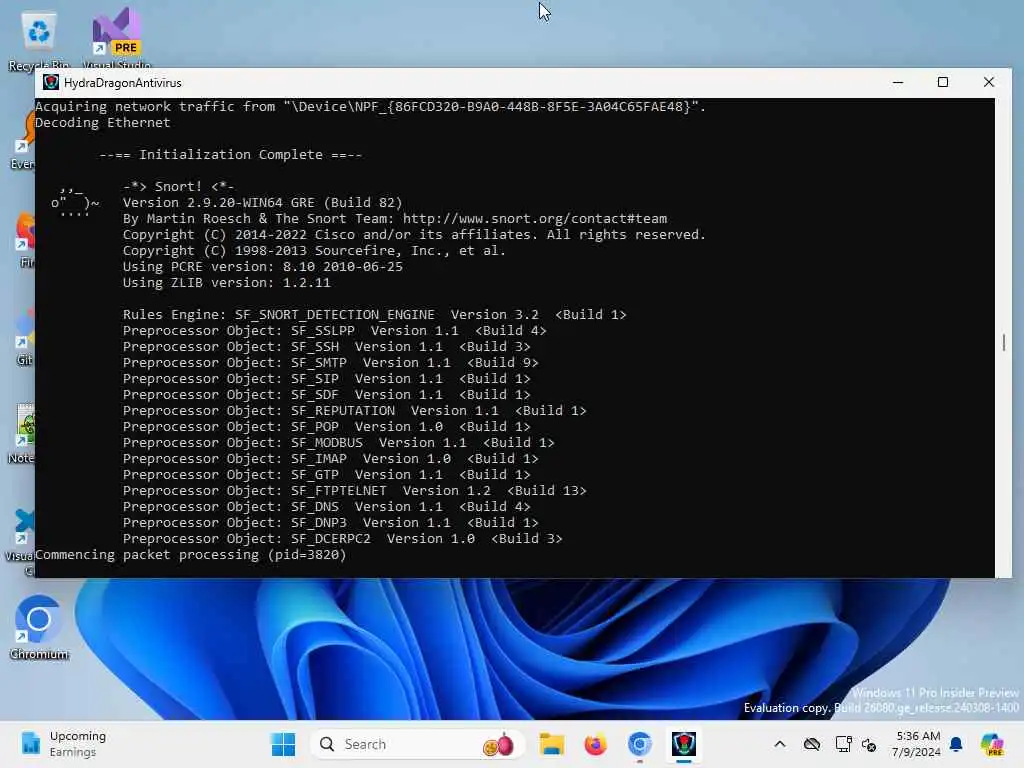Click the SF_DNP3 preprocessor line

(331, 522)
